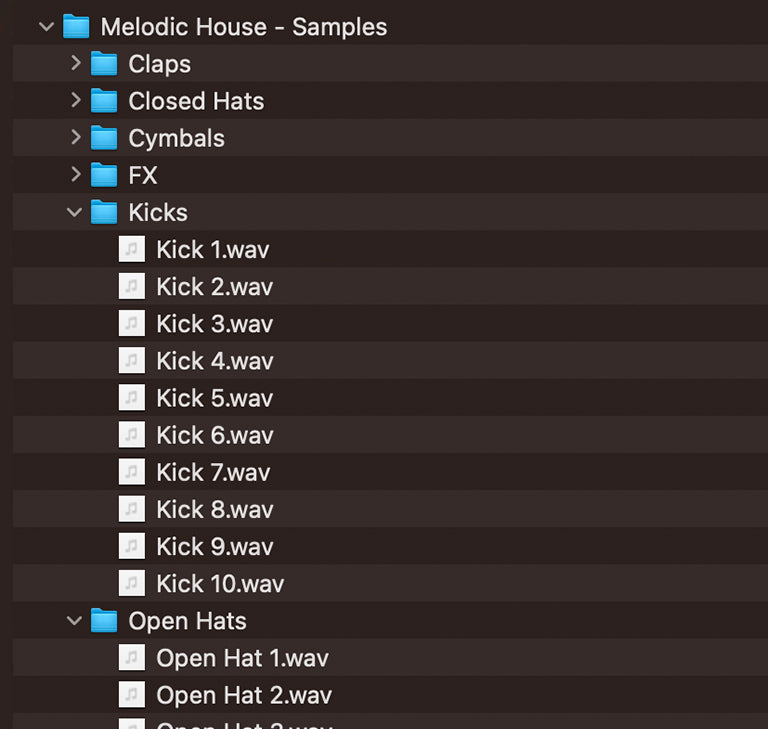
Task: Click the Closed Hats folder icon
Action: coord(104,101)
